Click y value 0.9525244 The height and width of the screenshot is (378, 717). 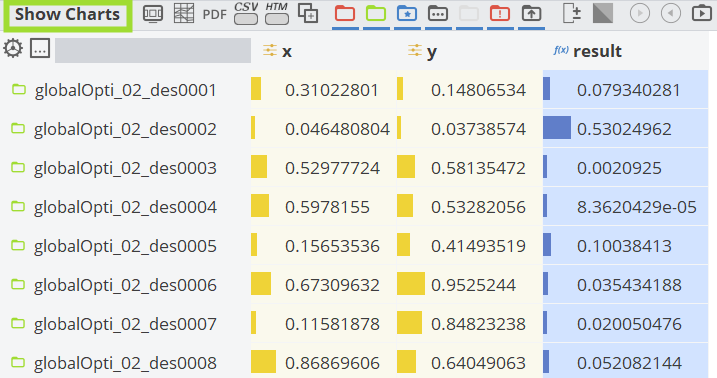point(473,285)
